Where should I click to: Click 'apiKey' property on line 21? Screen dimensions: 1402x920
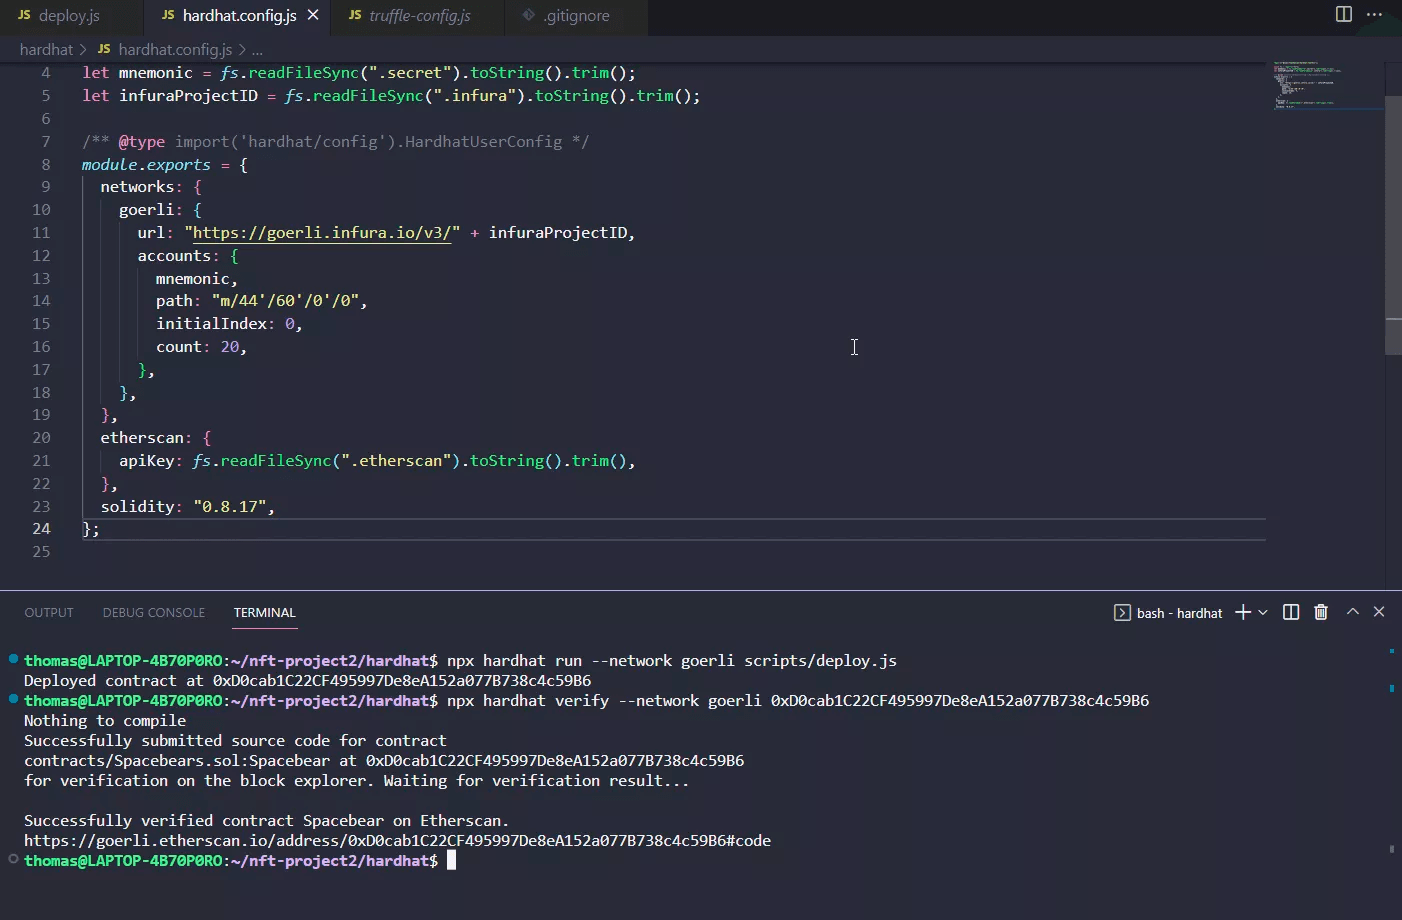click(x=146, y=461)
